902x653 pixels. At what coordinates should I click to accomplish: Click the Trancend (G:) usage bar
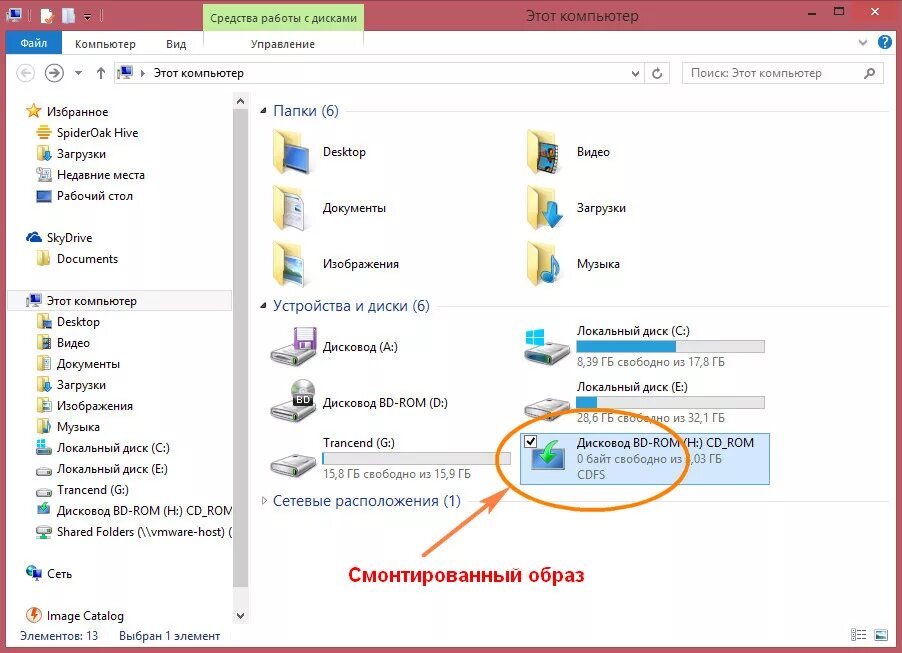pos(416,458)
